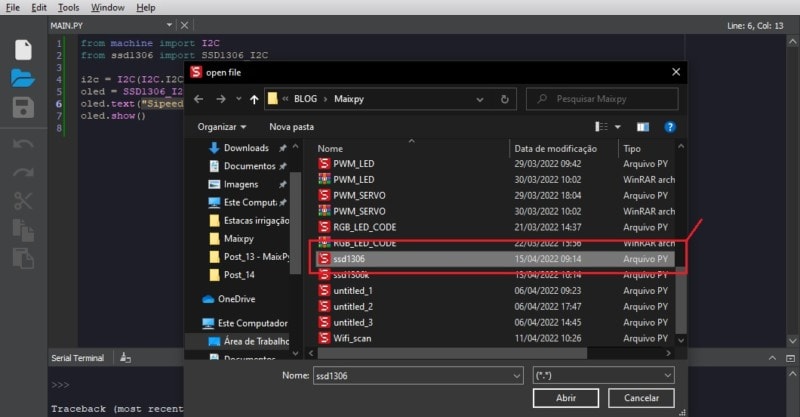Click the Pesquisar Maixpy search field
The image size is (800, 417).
point(602,99)
